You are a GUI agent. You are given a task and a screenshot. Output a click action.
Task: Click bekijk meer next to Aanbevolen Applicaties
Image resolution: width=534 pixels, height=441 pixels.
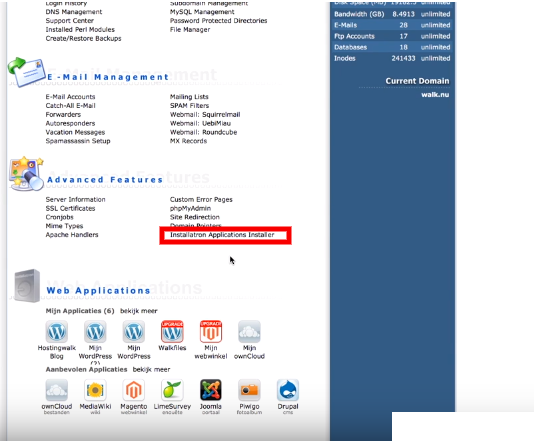pyautogui.click(x=151, y=369)
